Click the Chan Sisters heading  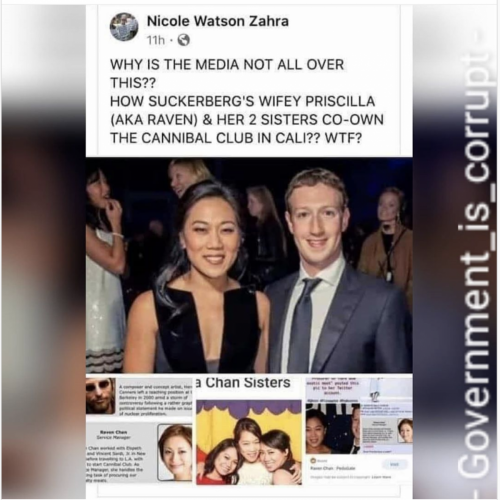[243, 383]
